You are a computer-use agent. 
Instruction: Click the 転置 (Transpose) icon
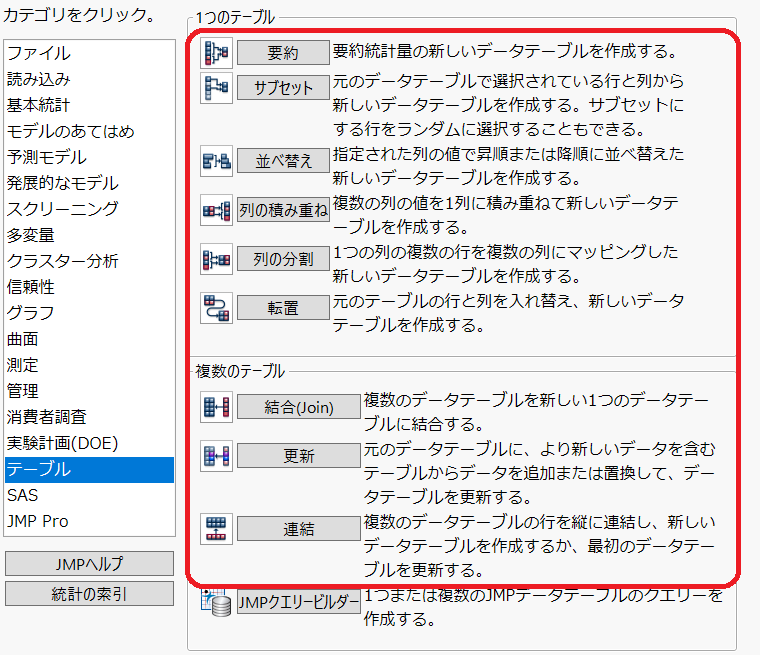pyautogui.click(x=216, y=308)
